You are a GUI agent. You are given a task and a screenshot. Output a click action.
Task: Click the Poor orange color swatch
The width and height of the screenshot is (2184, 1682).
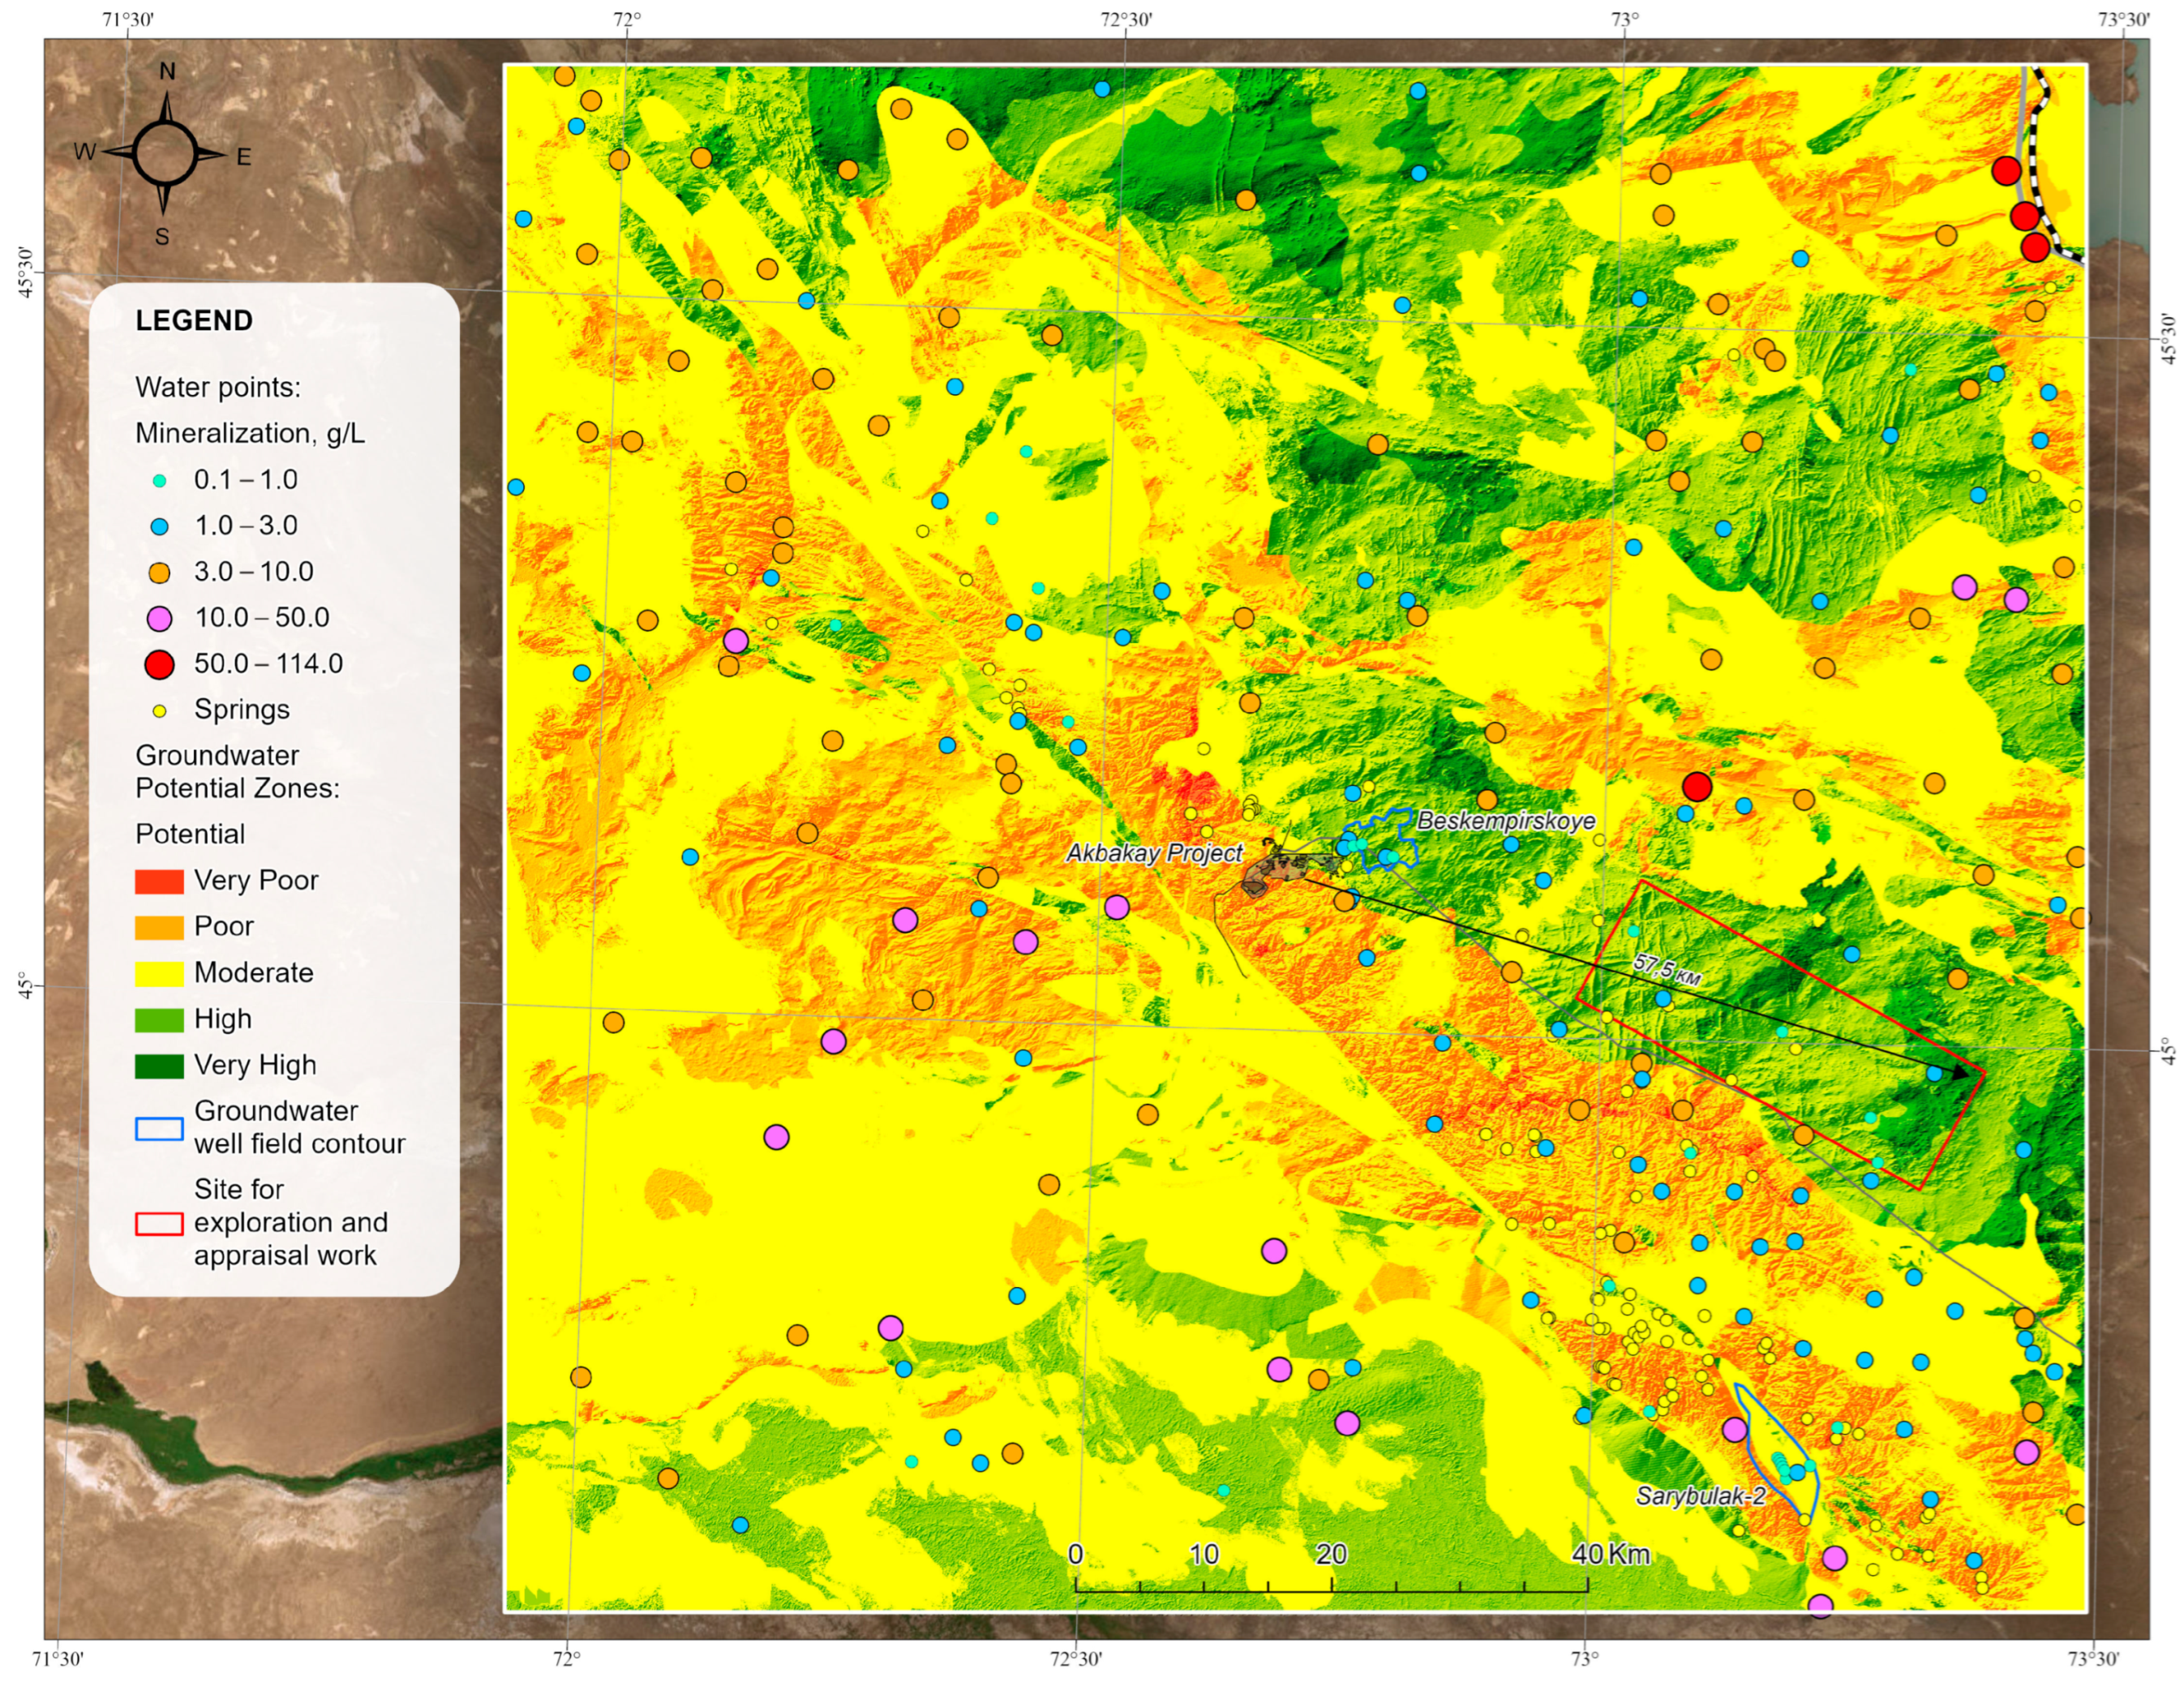pos(159,927)
